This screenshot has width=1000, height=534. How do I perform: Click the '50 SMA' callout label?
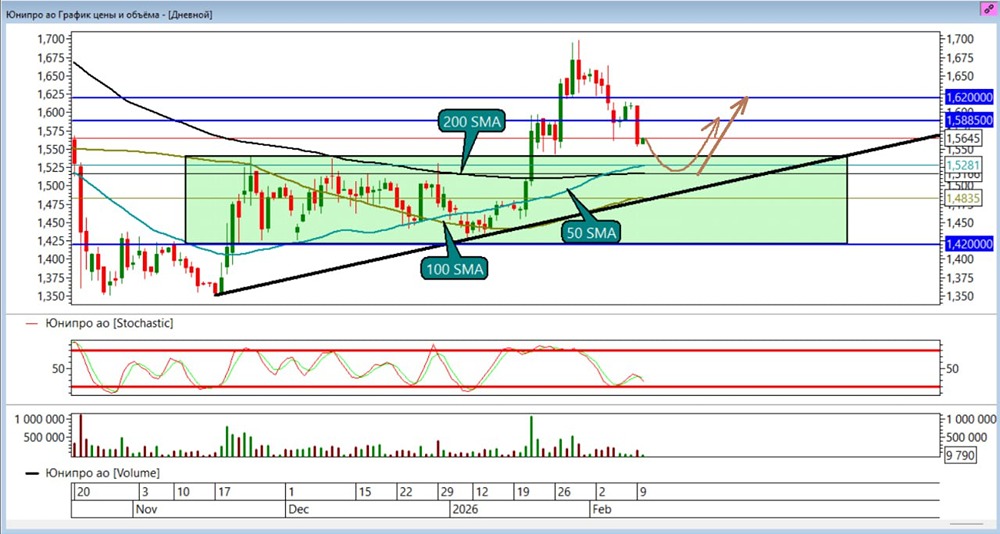tap(592, 234)
